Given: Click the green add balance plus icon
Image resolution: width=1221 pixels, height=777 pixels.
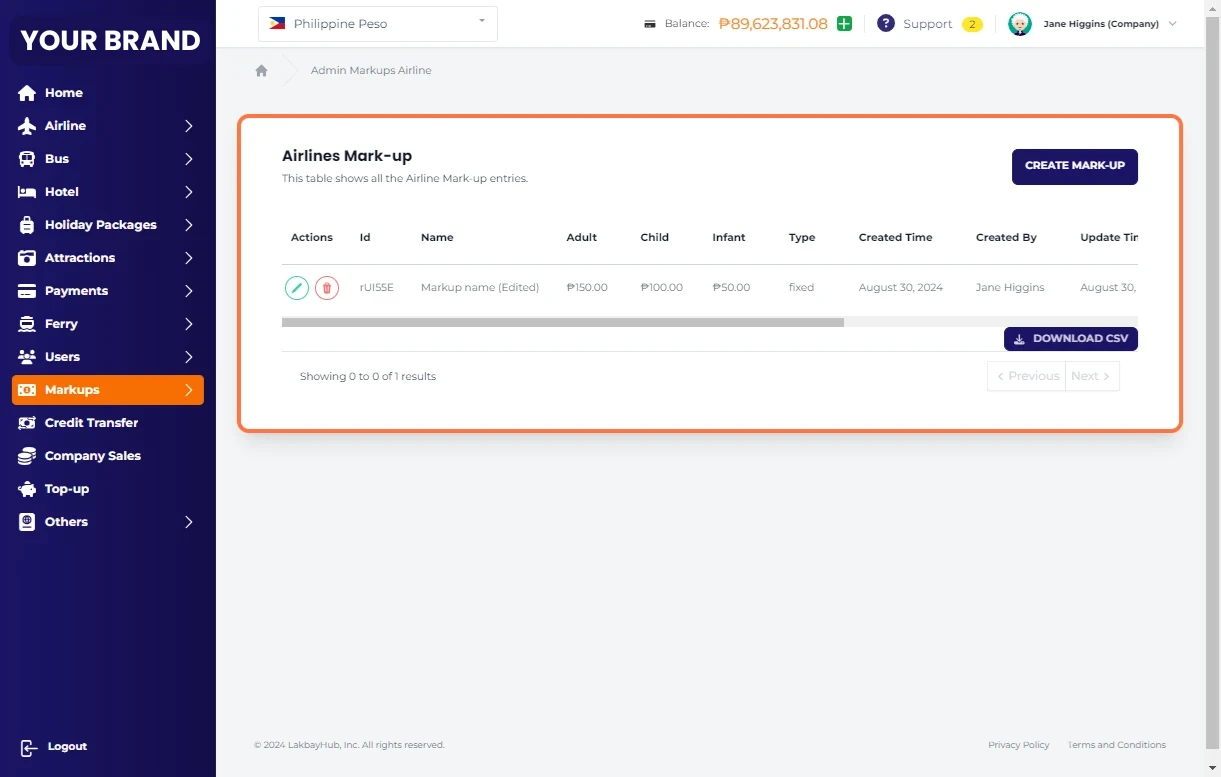Looking at the screenshot, I should tap(844, 24).
